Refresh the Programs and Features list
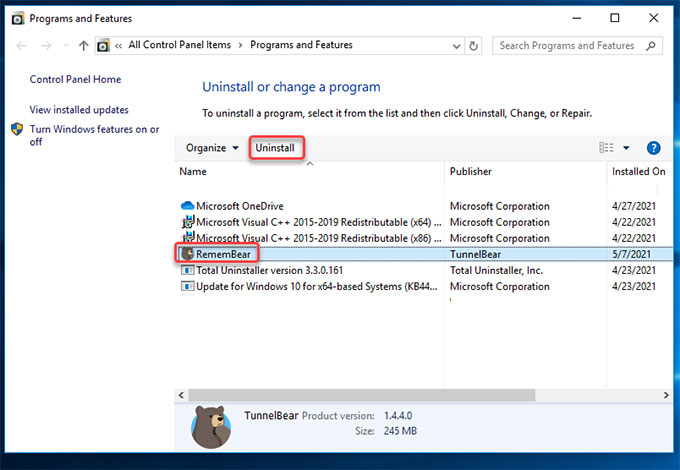This screenshot has width=680, height=470. coord(473,46)
